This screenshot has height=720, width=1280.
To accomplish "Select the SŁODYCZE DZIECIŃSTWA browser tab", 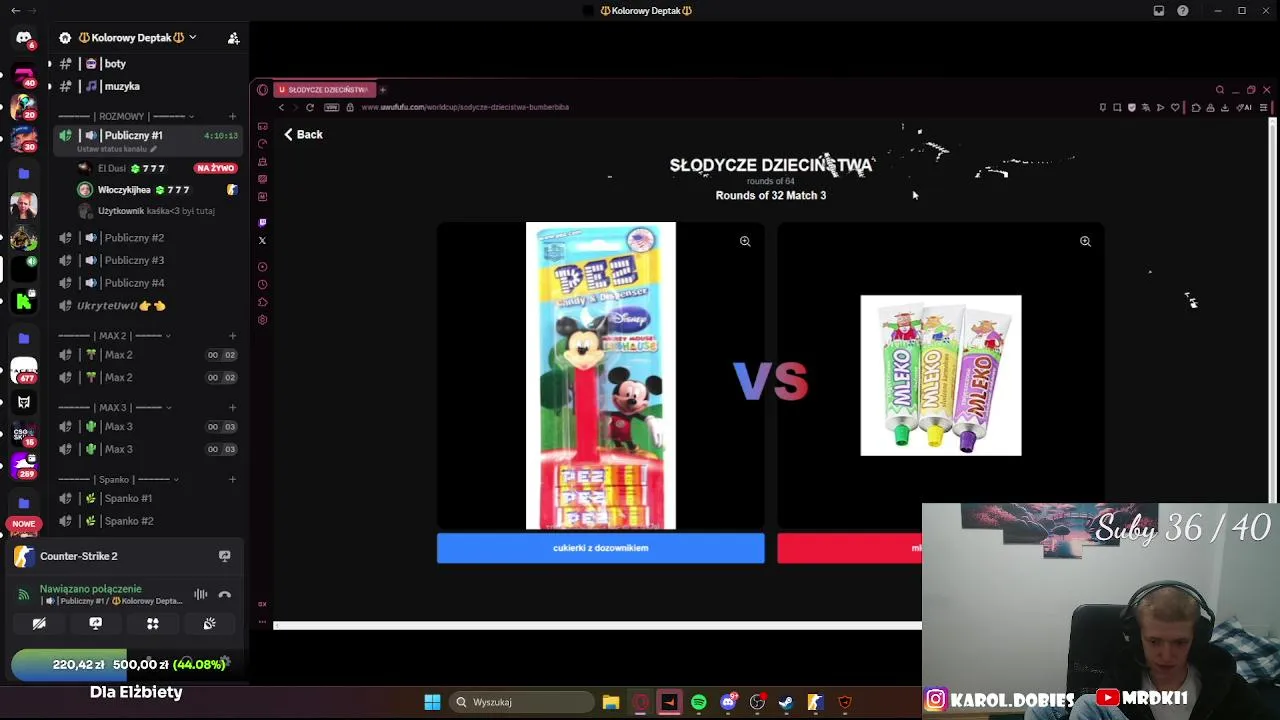I will (x=323, y=90).
